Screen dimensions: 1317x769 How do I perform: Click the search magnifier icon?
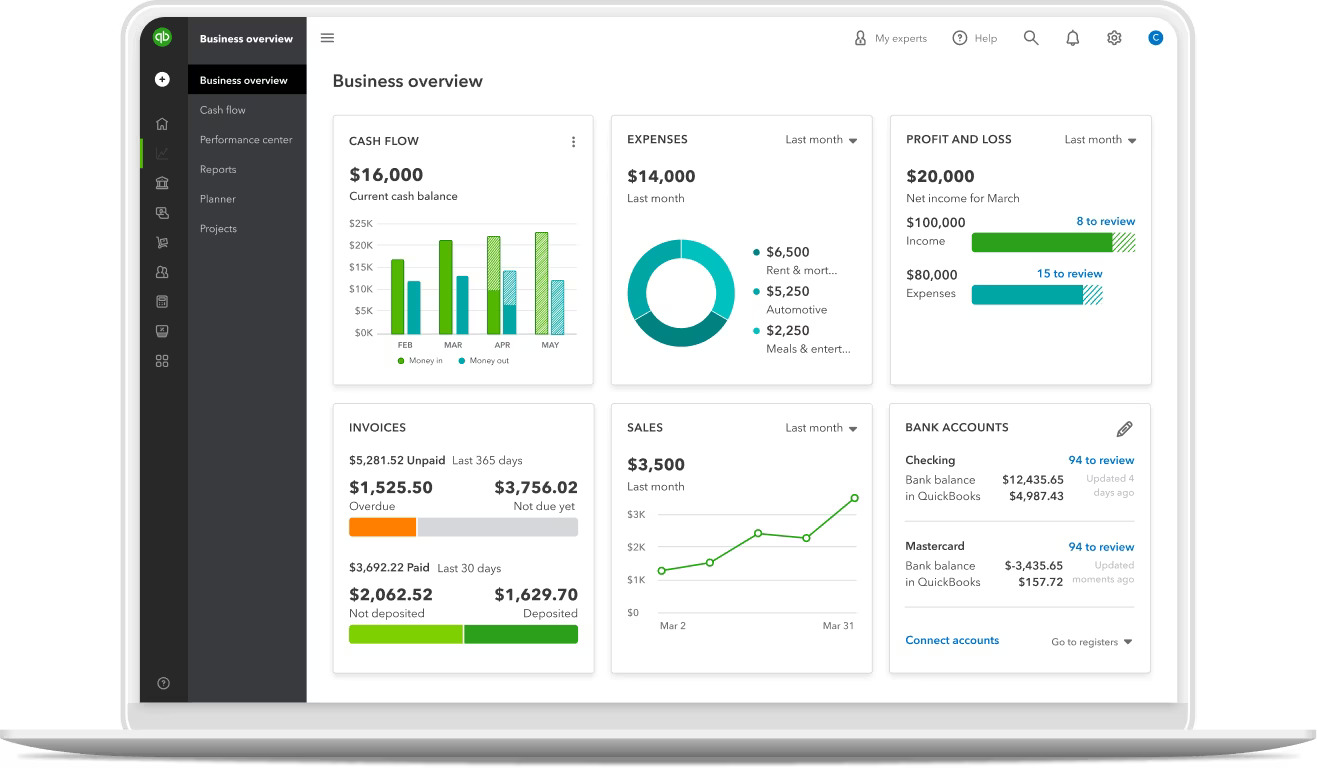(x=1031, y=38)
